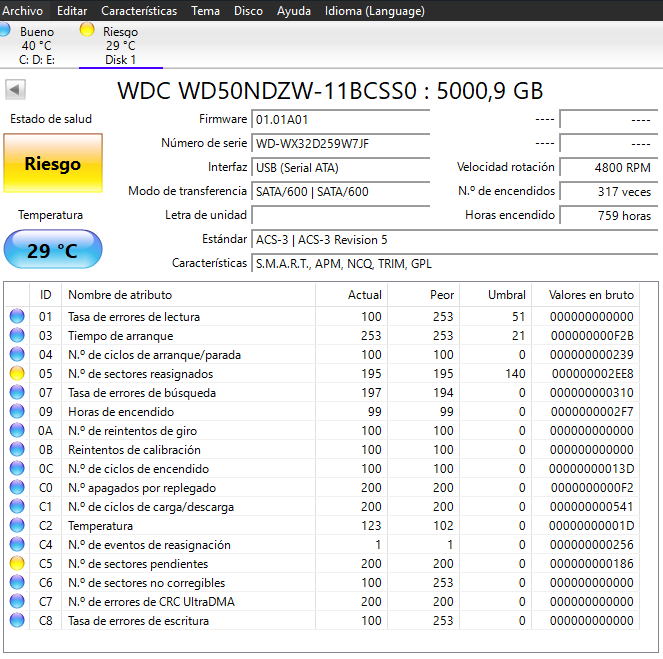Select the Bueno 40 °C disk tab
Viewport: 663px width, 659px height.
(x=37, y=45)
